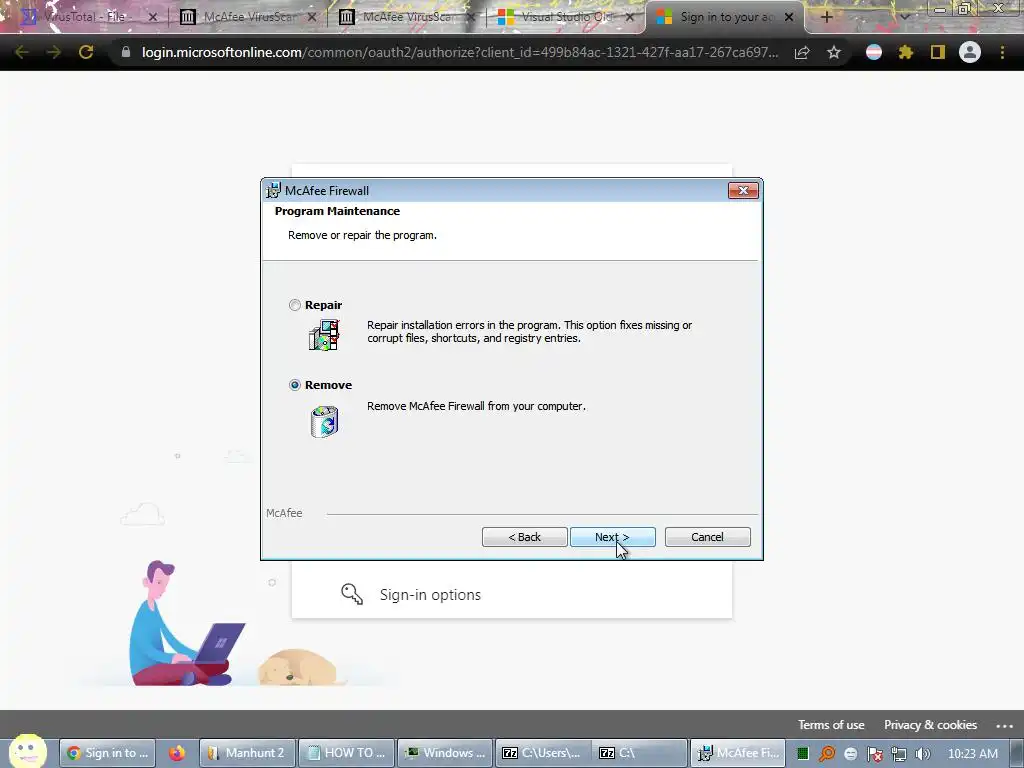Click the padlock site info icon
The height and width of the screenshot is (768, 1024).
(x=126, y=52)
